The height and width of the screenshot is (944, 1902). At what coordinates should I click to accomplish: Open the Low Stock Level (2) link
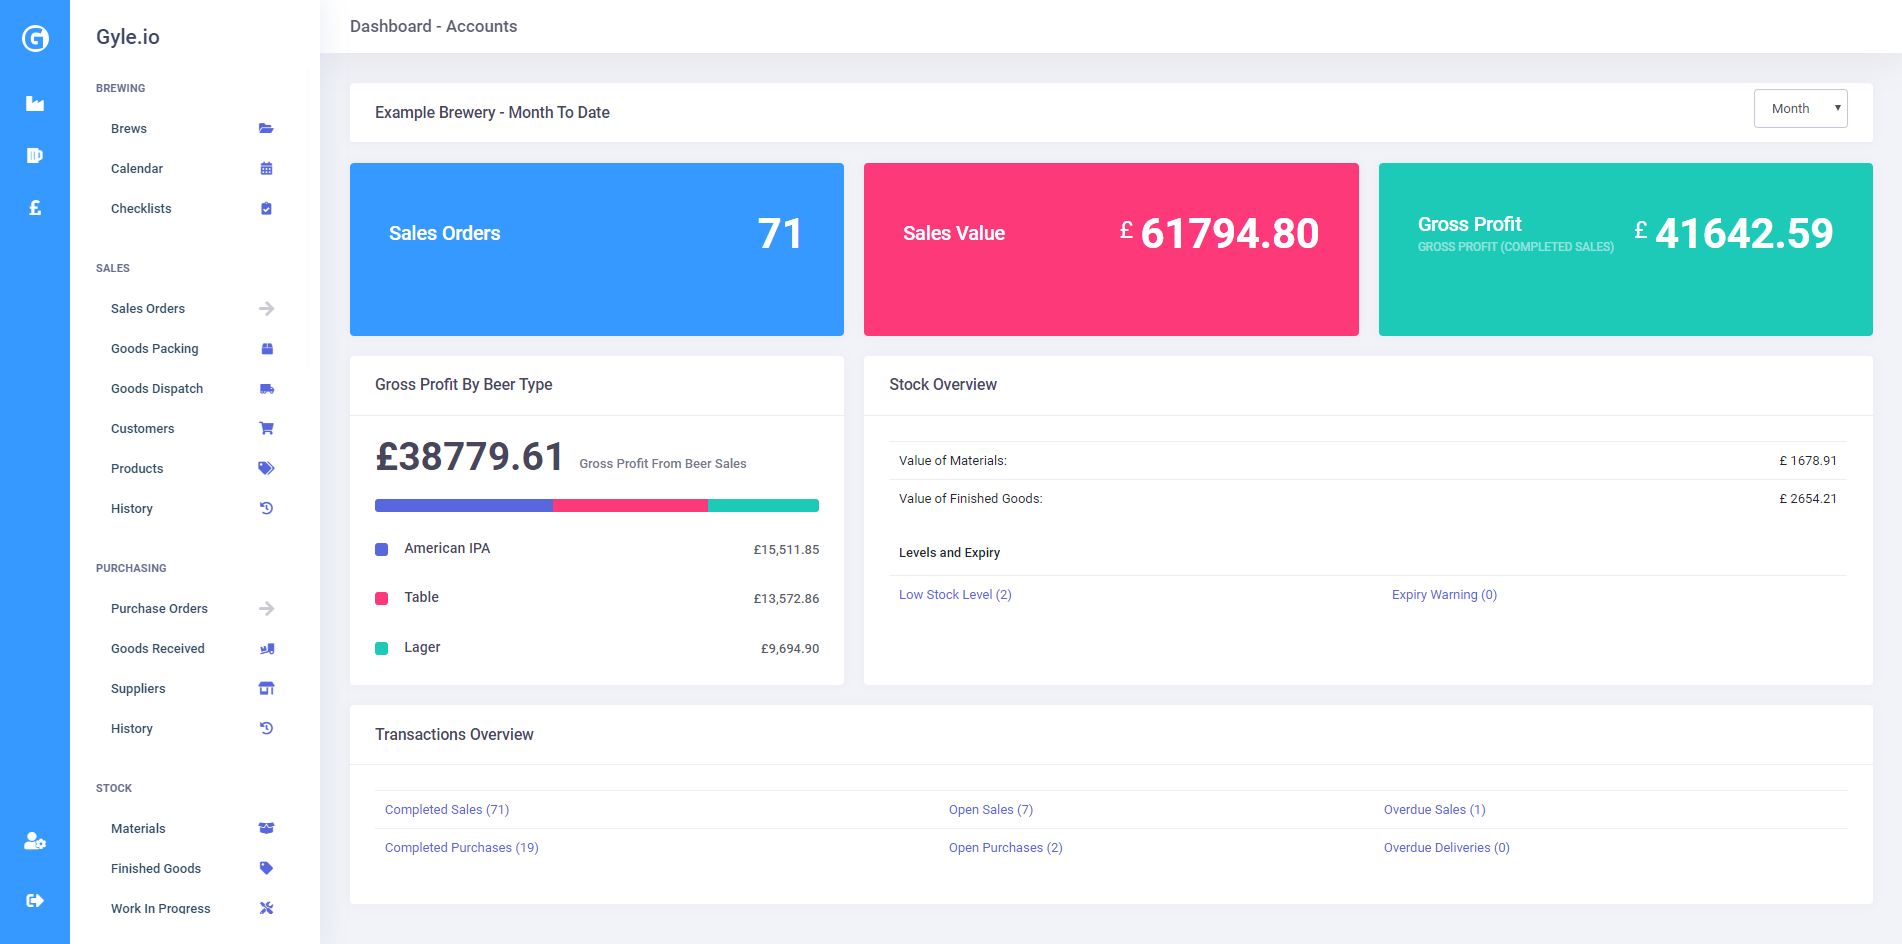tap(955, 595)
